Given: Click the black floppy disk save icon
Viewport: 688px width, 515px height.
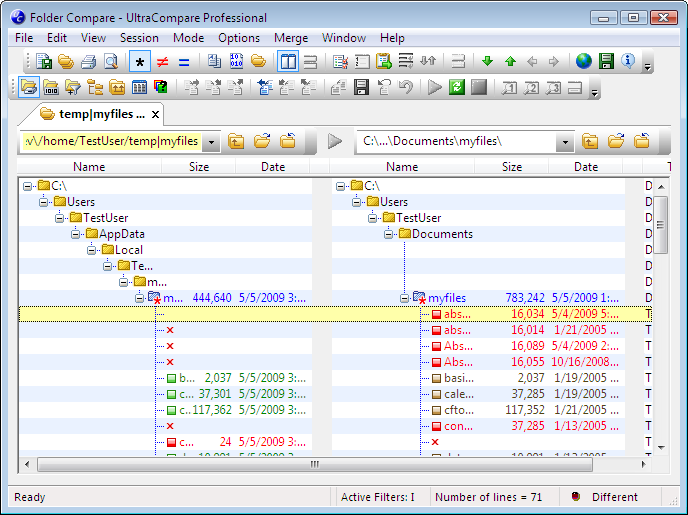Looking at the screenshot, I should pos(361,87).
